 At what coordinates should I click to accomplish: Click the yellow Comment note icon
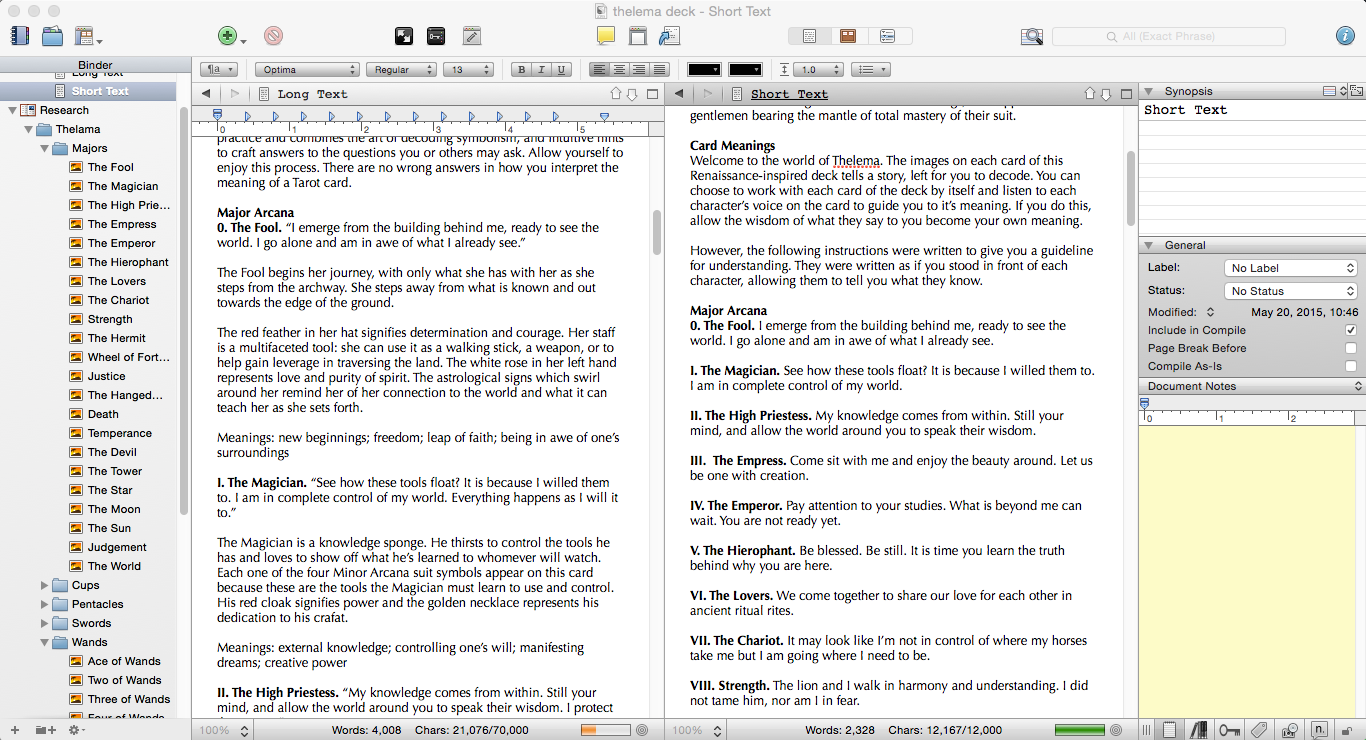click(x=605, y=36)
